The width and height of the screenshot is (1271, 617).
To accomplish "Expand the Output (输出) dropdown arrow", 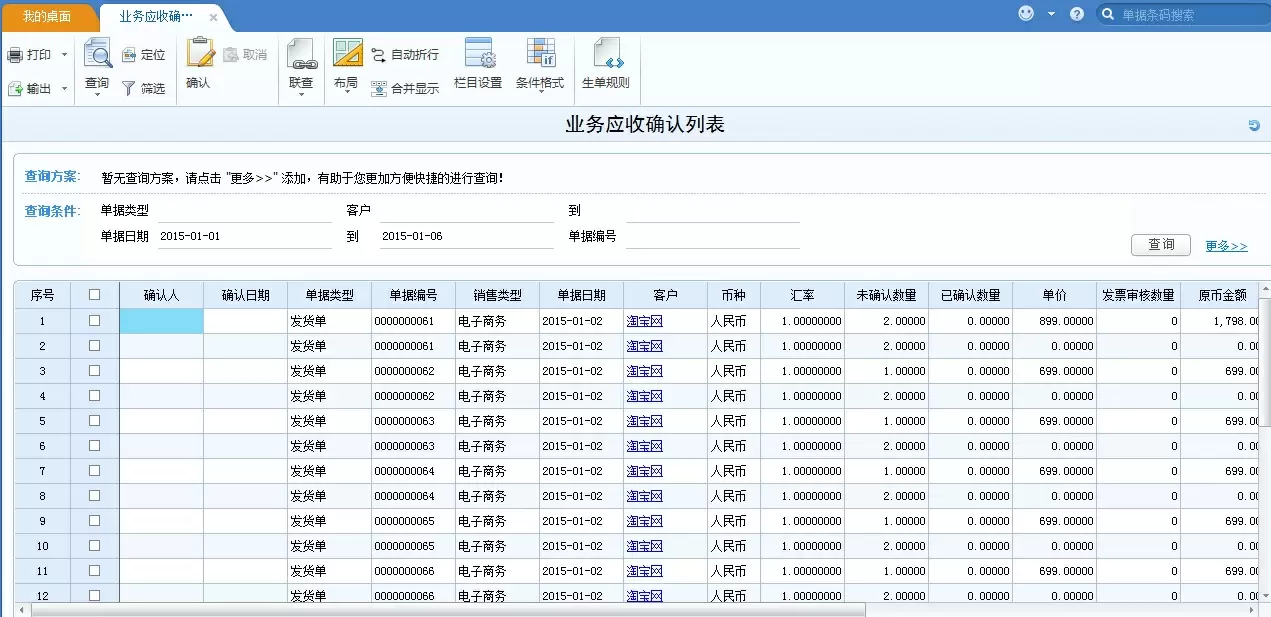I will click(x=64, y=89).
